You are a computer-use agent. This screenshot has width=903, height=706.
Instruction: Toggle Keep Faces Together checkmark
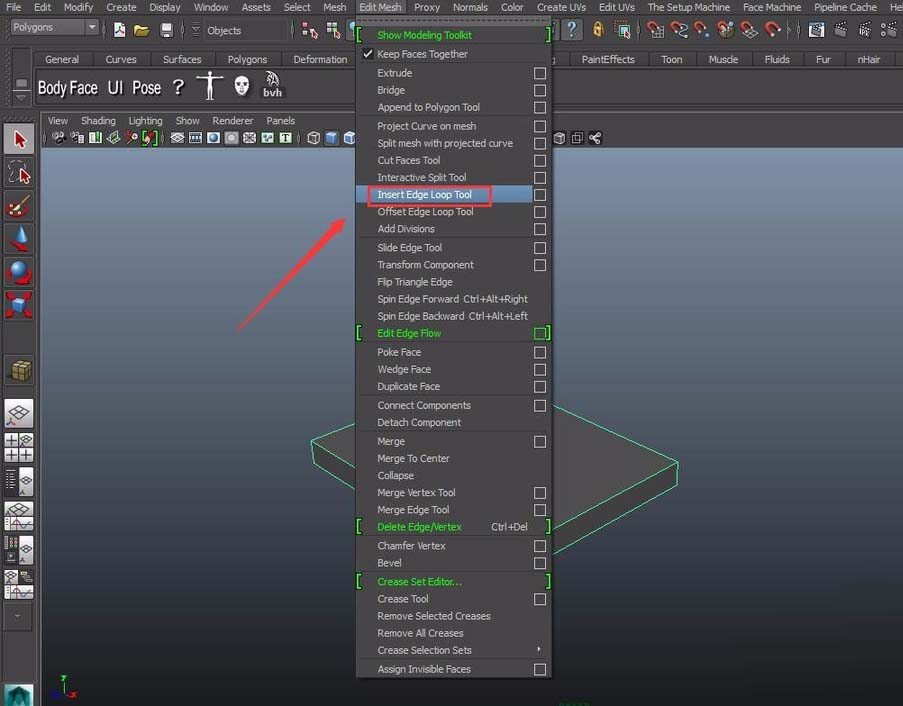368,54
